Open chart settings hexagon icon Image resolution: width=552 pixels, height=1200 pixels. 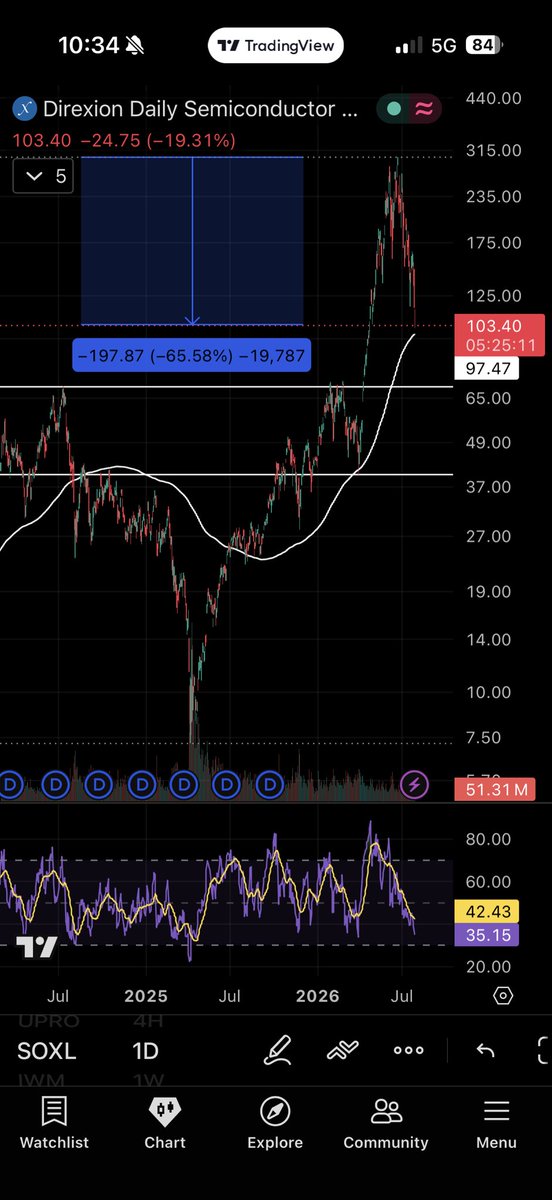503,996
